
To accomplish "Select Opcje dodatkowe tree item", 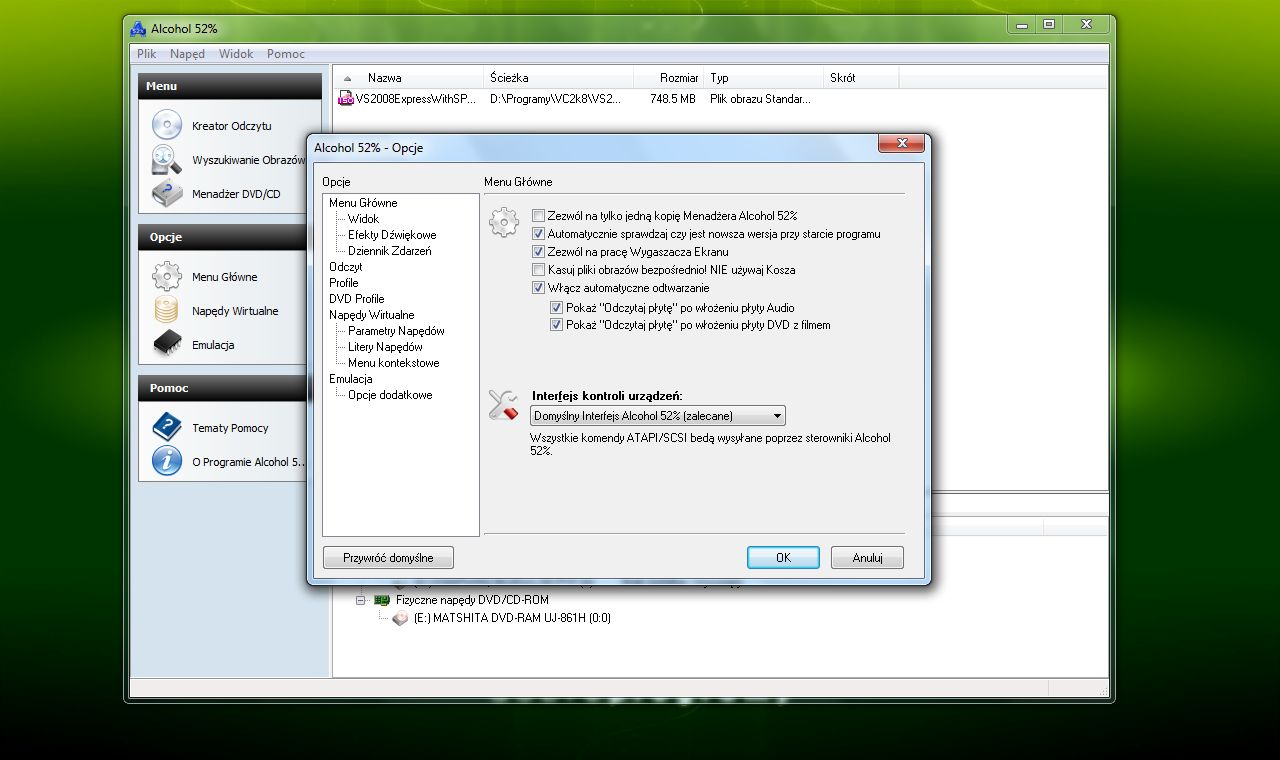I will [390, 395].
